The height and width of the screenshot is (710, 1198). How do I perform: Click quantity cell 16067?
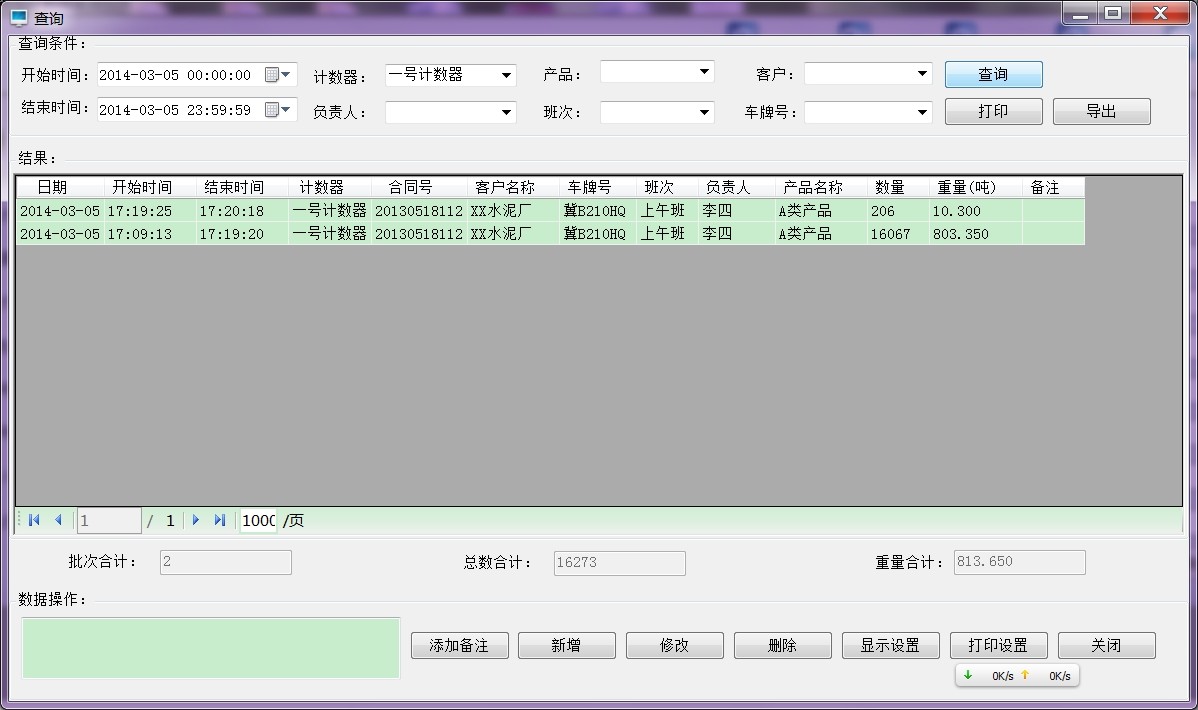tap(898, 234)
